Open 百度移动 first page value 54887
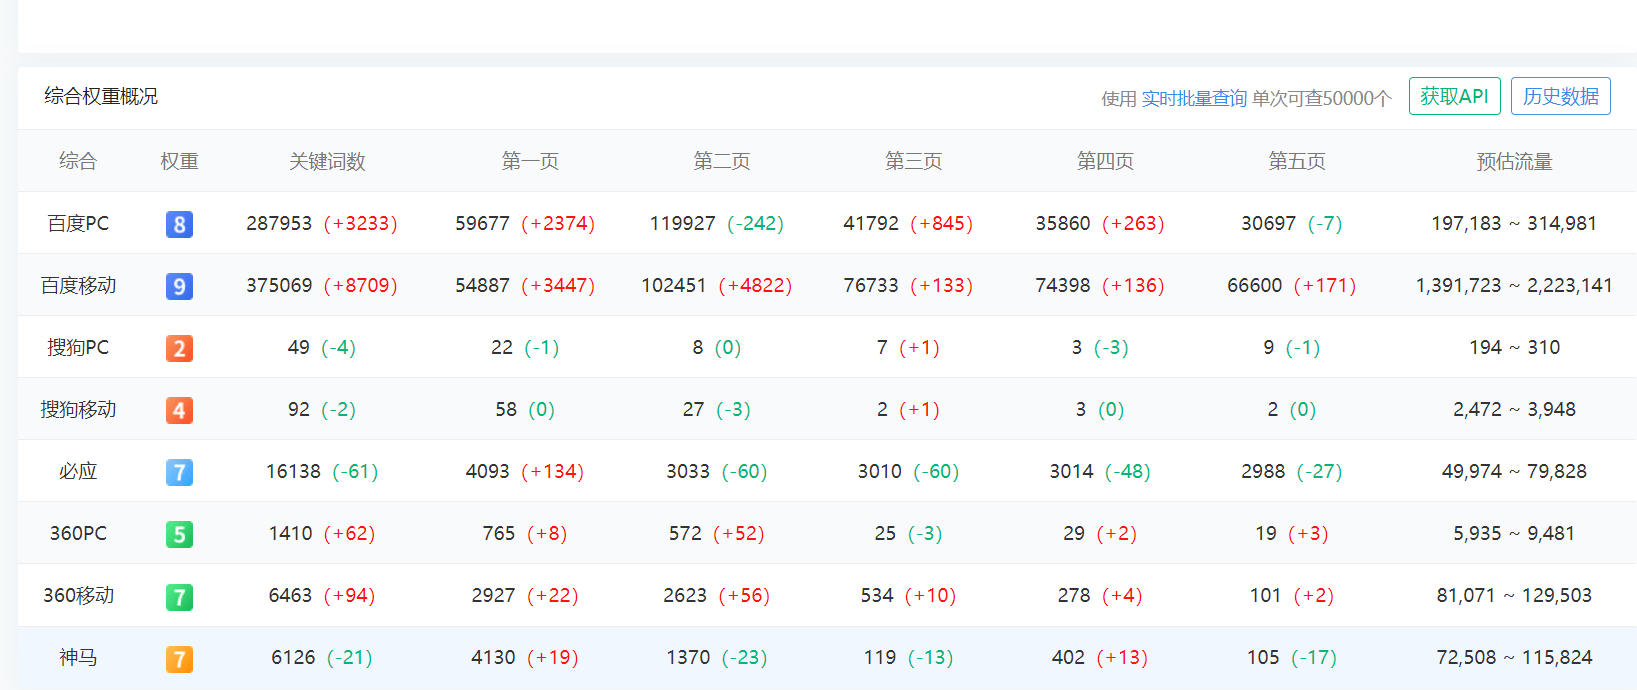This screenshot has height=690, width=1637. (482, 285)
